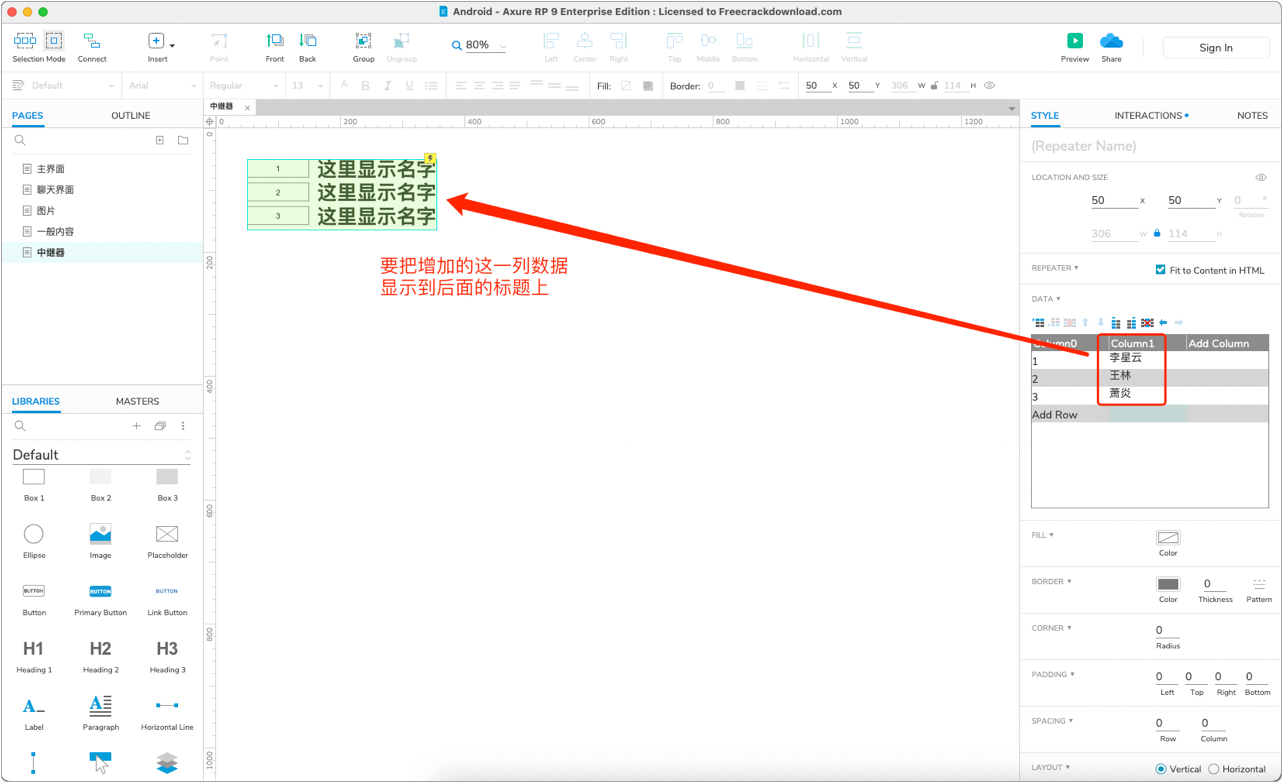1282x782 pixels.
Task: Click Add Row in data table
Action: pyautogui.click(x=1054, y=414)
